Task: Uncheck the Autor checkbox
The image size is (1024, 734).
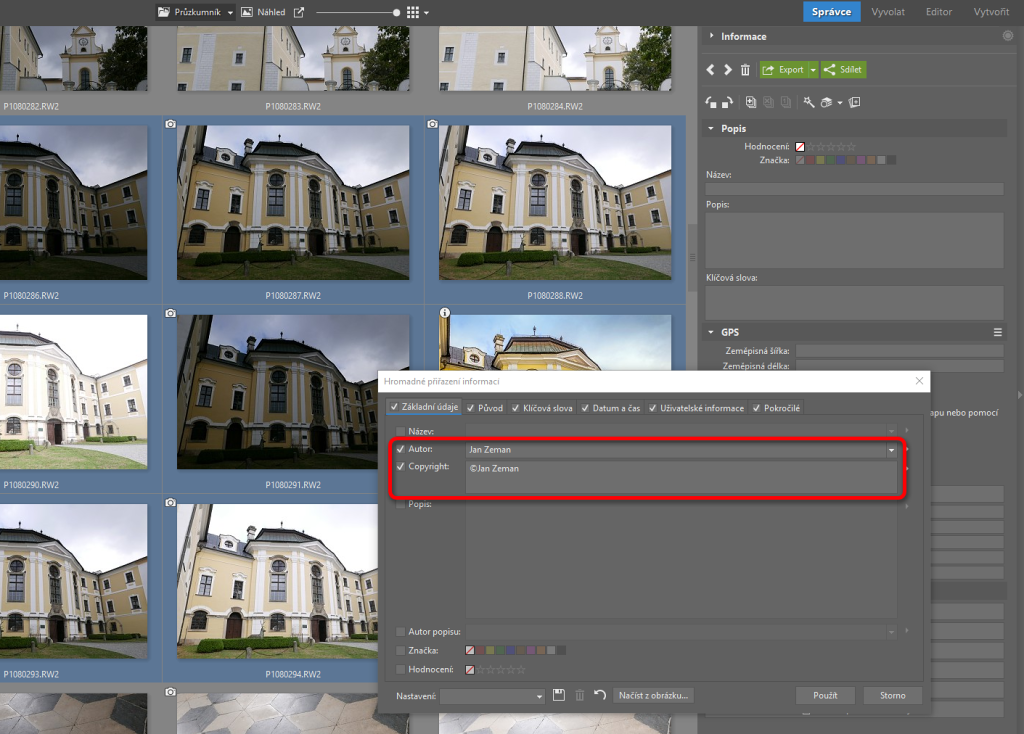Action: (401, 450)
